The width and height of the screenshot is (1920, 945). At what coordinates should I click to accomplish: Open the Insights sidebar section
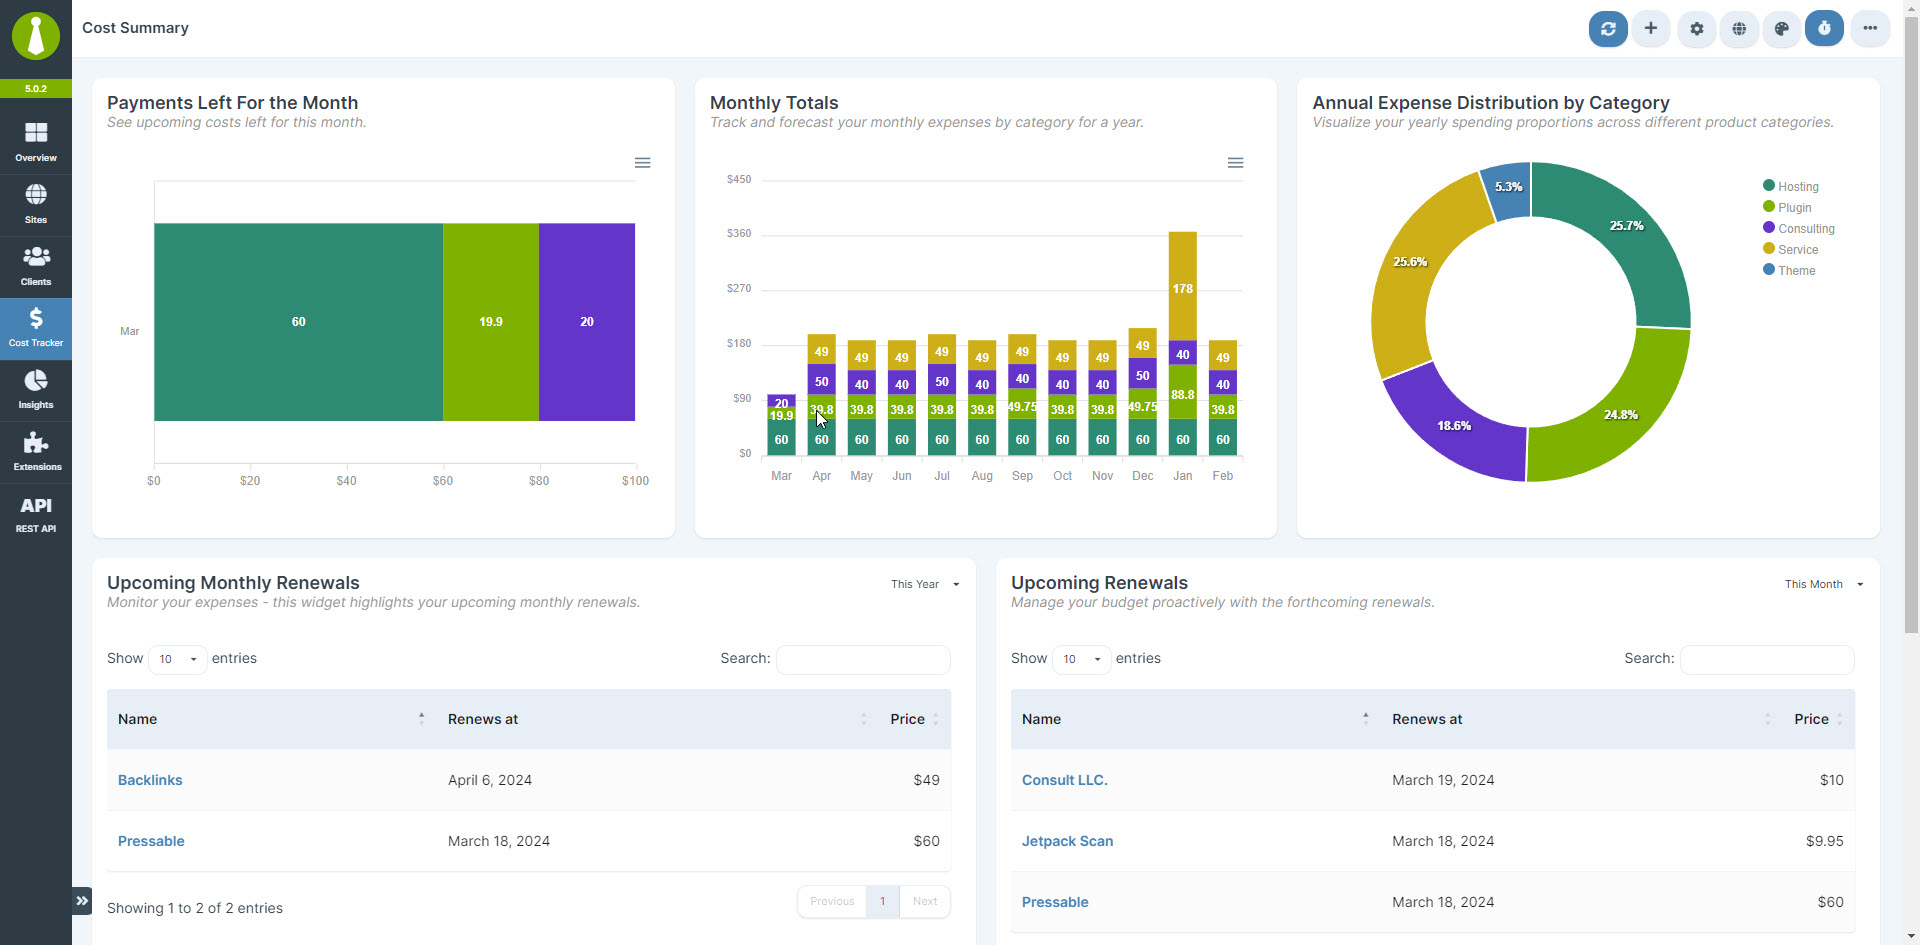point(36,390)
